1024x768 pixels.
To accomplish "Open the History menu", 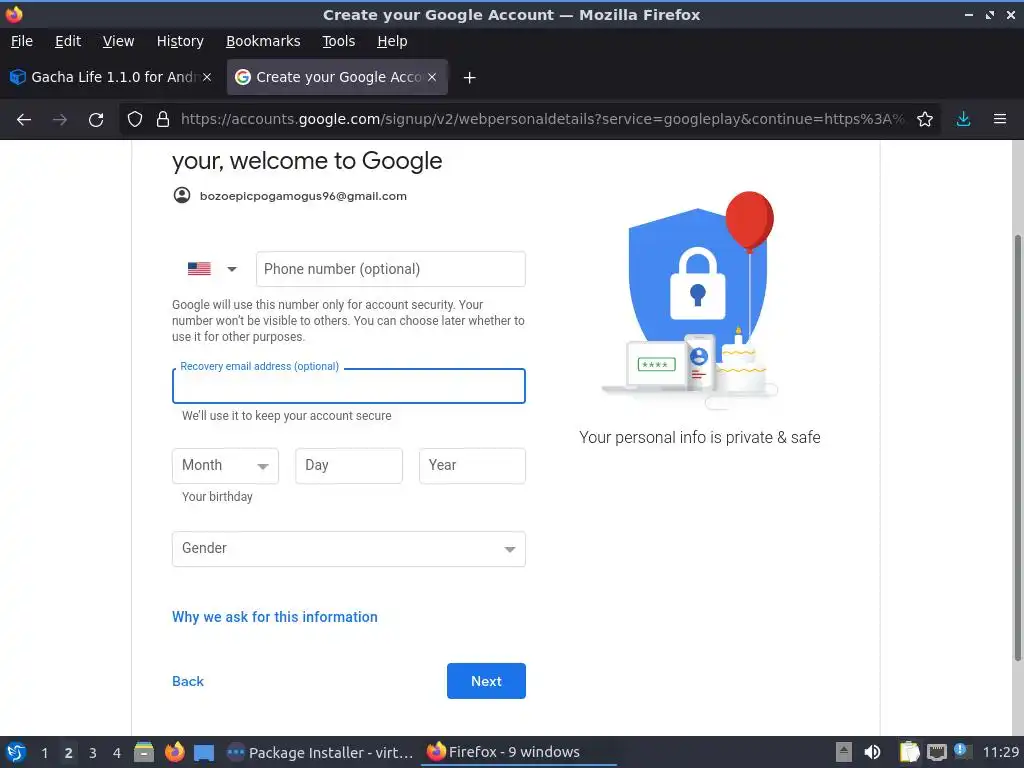I will coord(180,41).
